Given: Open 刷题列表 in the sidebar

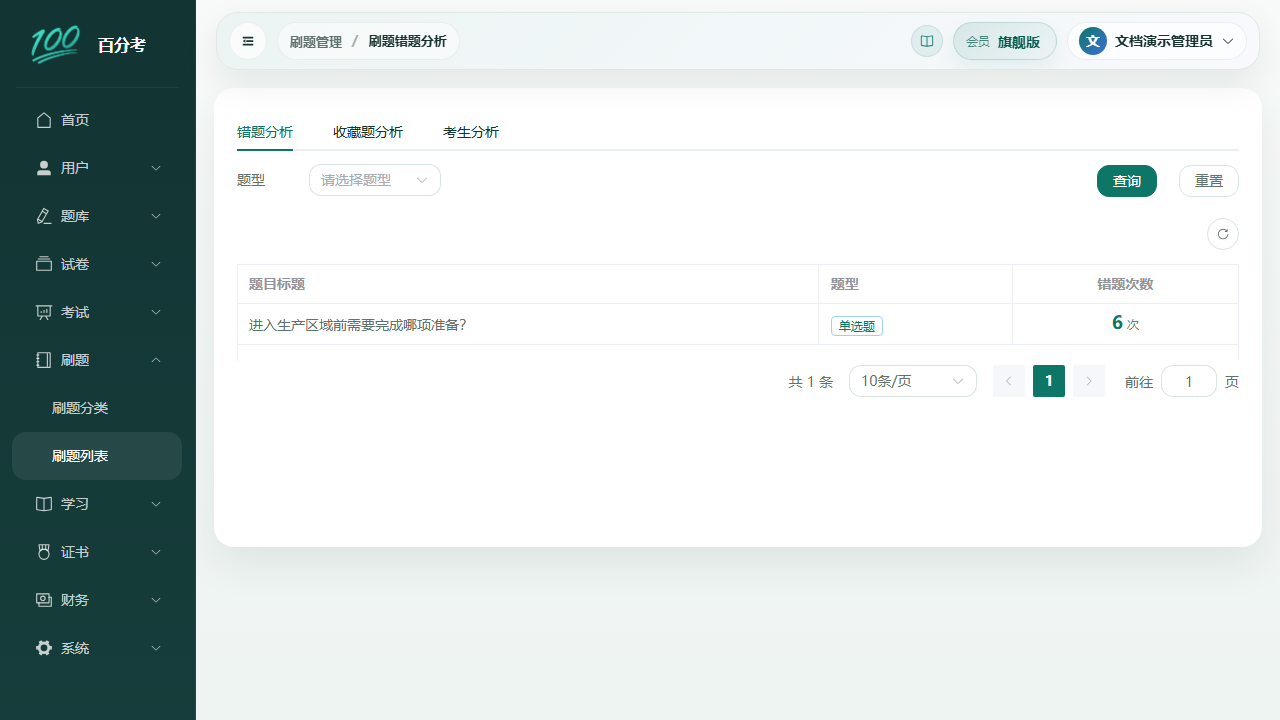Looking at the screenshot, I should [97, 456].
